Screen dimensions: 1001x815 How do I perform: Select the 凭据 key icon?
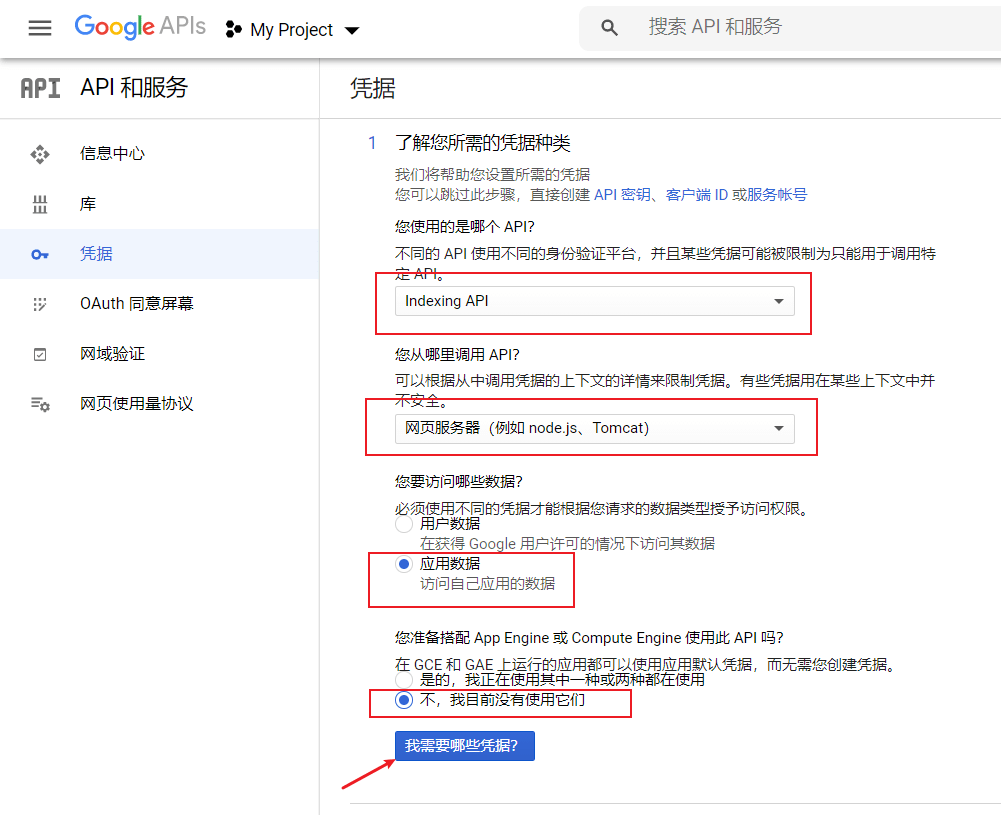(40, 253)
